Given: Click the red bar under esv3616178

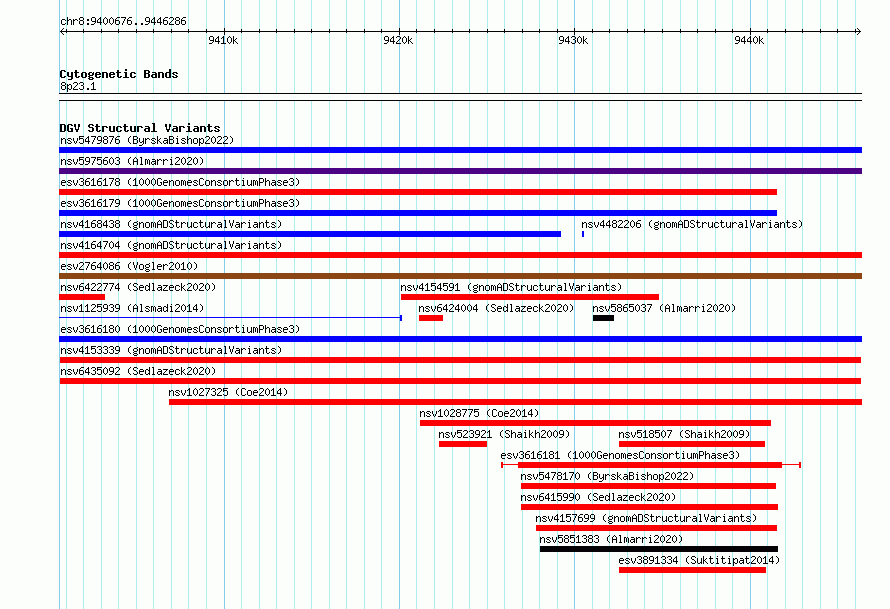Looking at the screenshot, I should click(418, 192).
